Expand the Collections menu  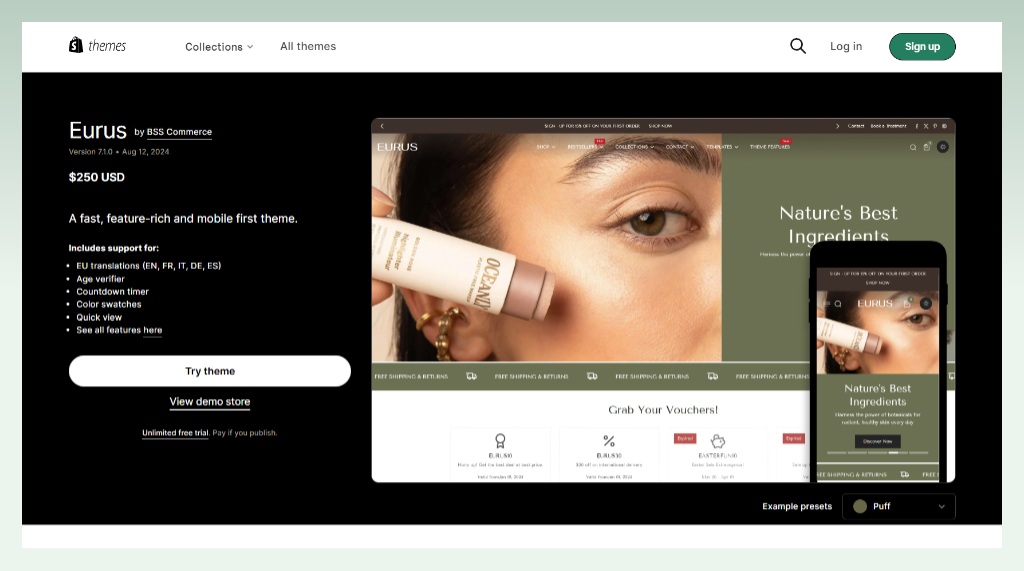coord(219,46)
